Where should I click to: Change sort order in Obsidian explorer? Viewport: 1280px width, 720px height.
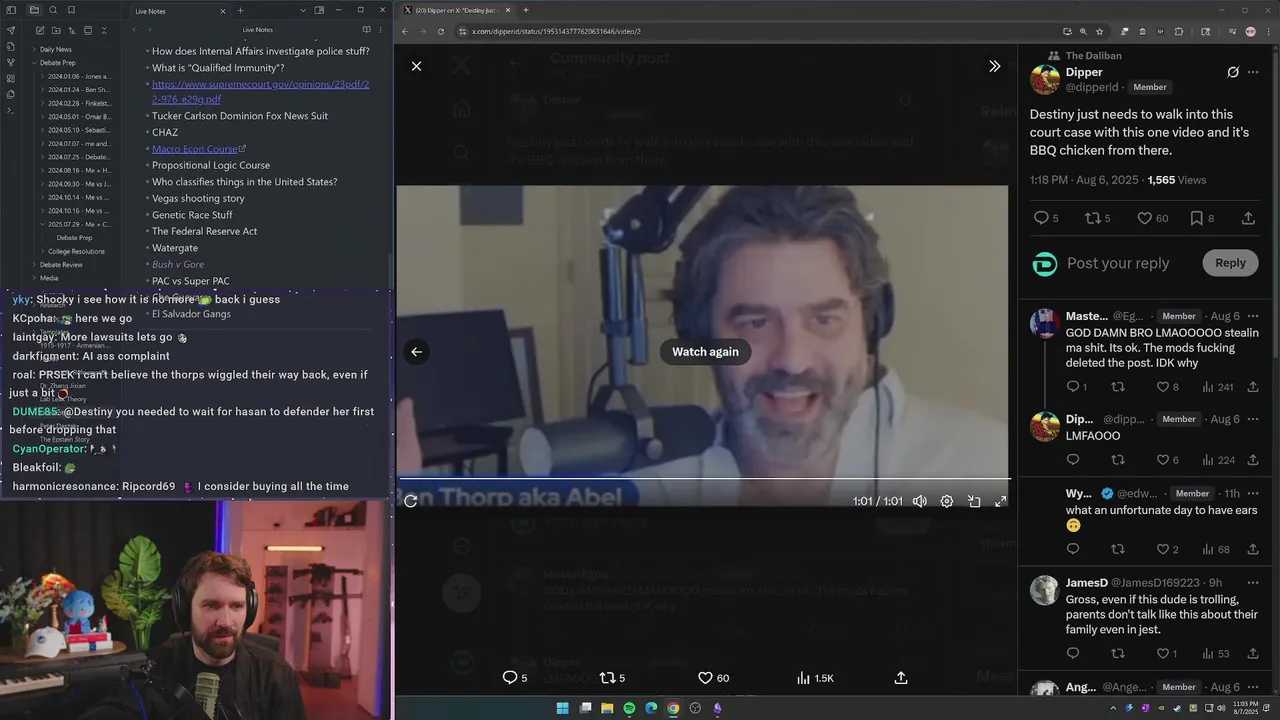(x=71, y=31)
